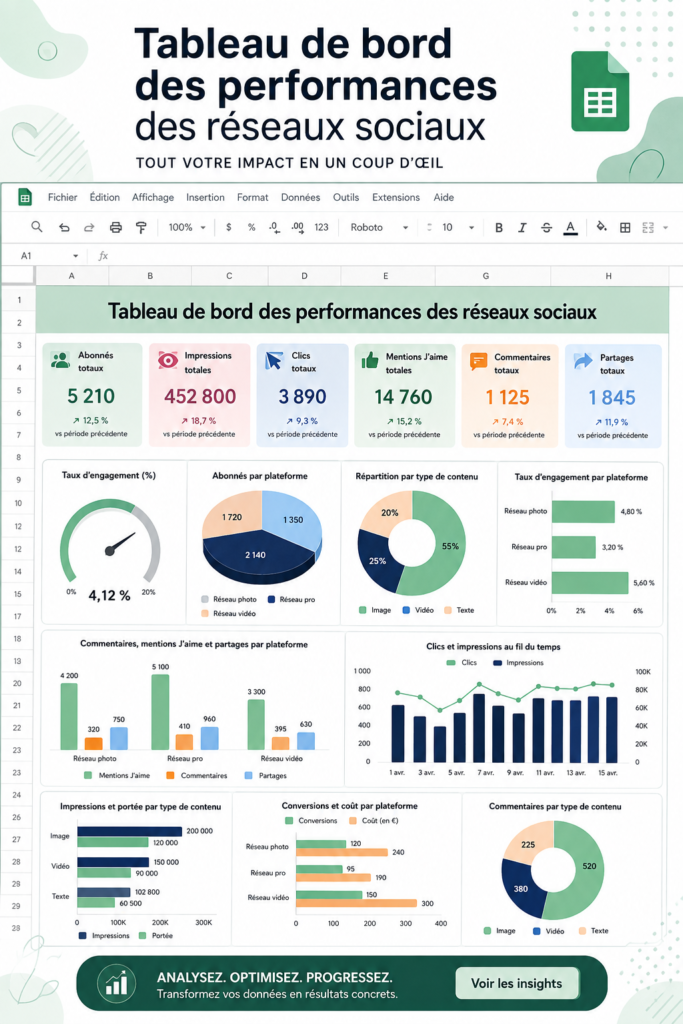This screenshot has height=1024, width=683.
Task: Open the fill color bucket
Action: point(601,227)
